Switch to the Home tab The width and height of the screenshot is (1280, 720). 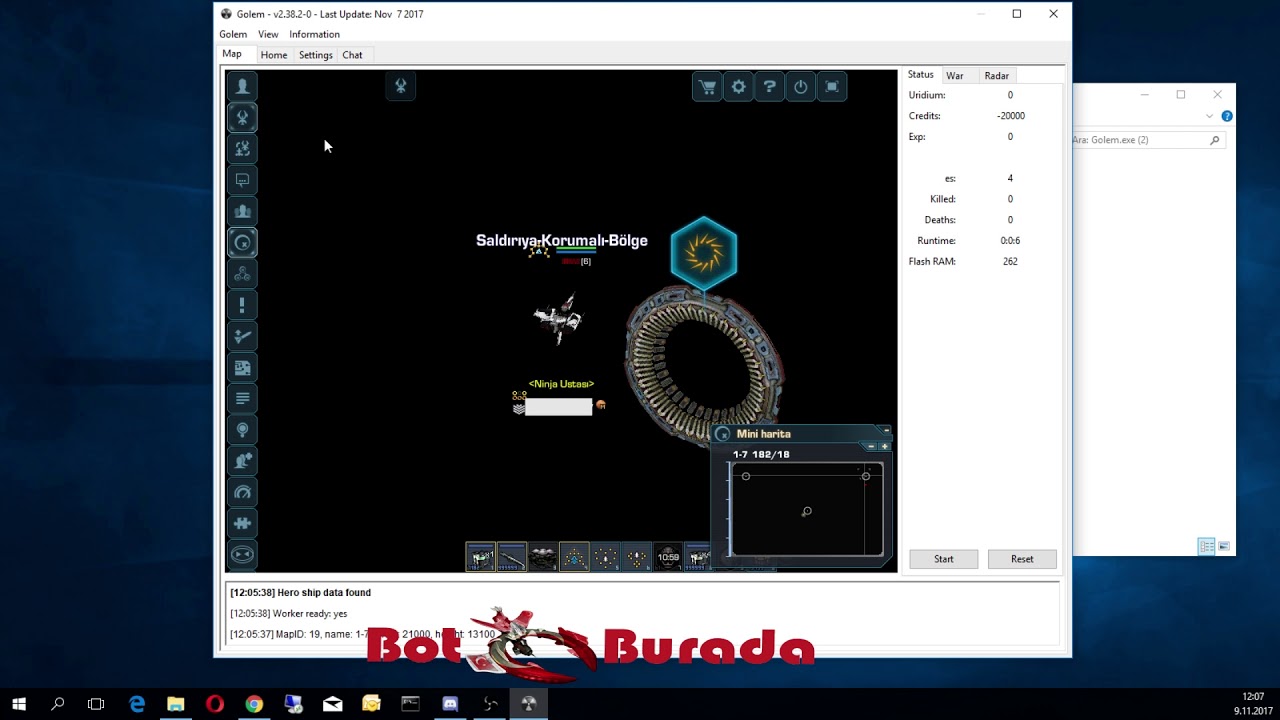(x=273, y=55)
